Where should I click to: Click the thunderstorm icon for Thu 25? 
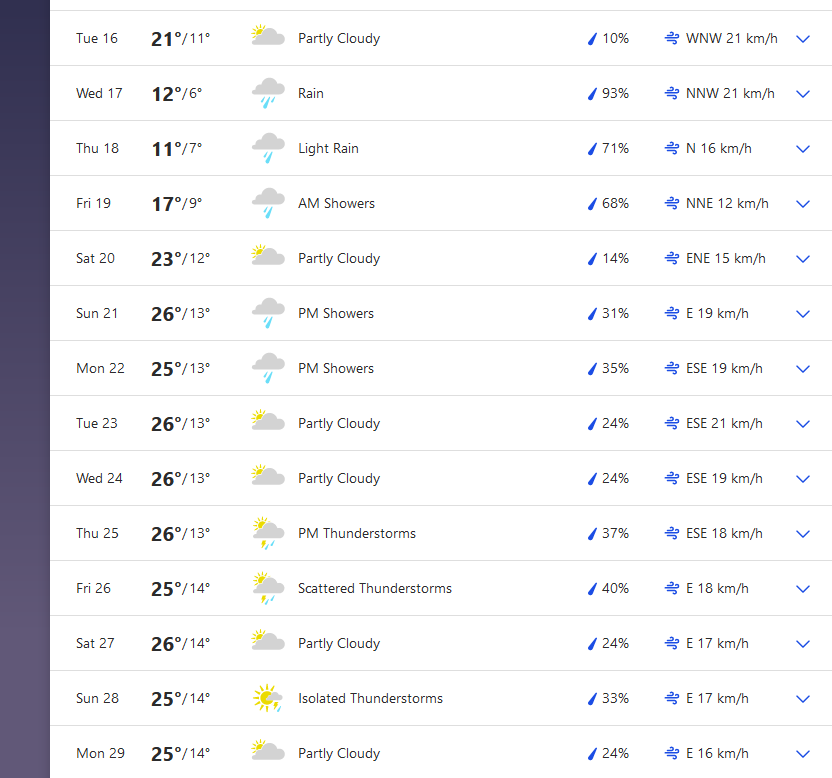(x=268, y=534)
